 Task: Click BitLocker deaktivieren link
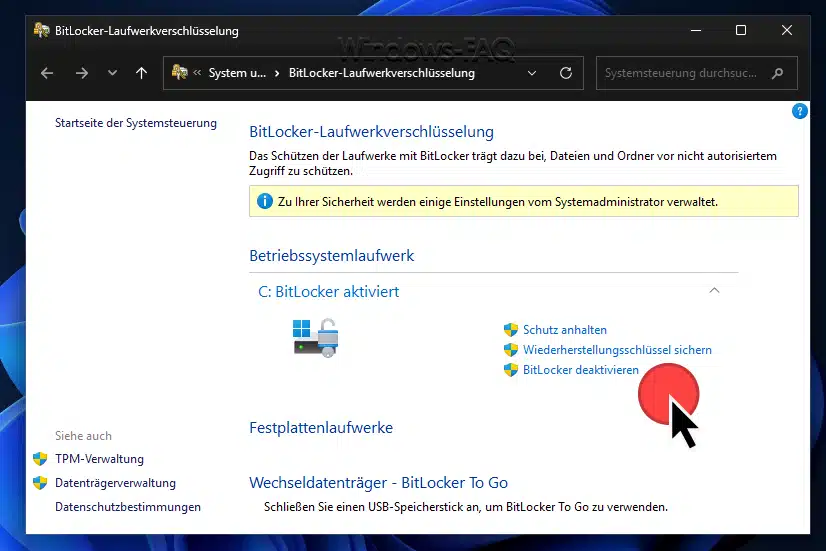581,370
